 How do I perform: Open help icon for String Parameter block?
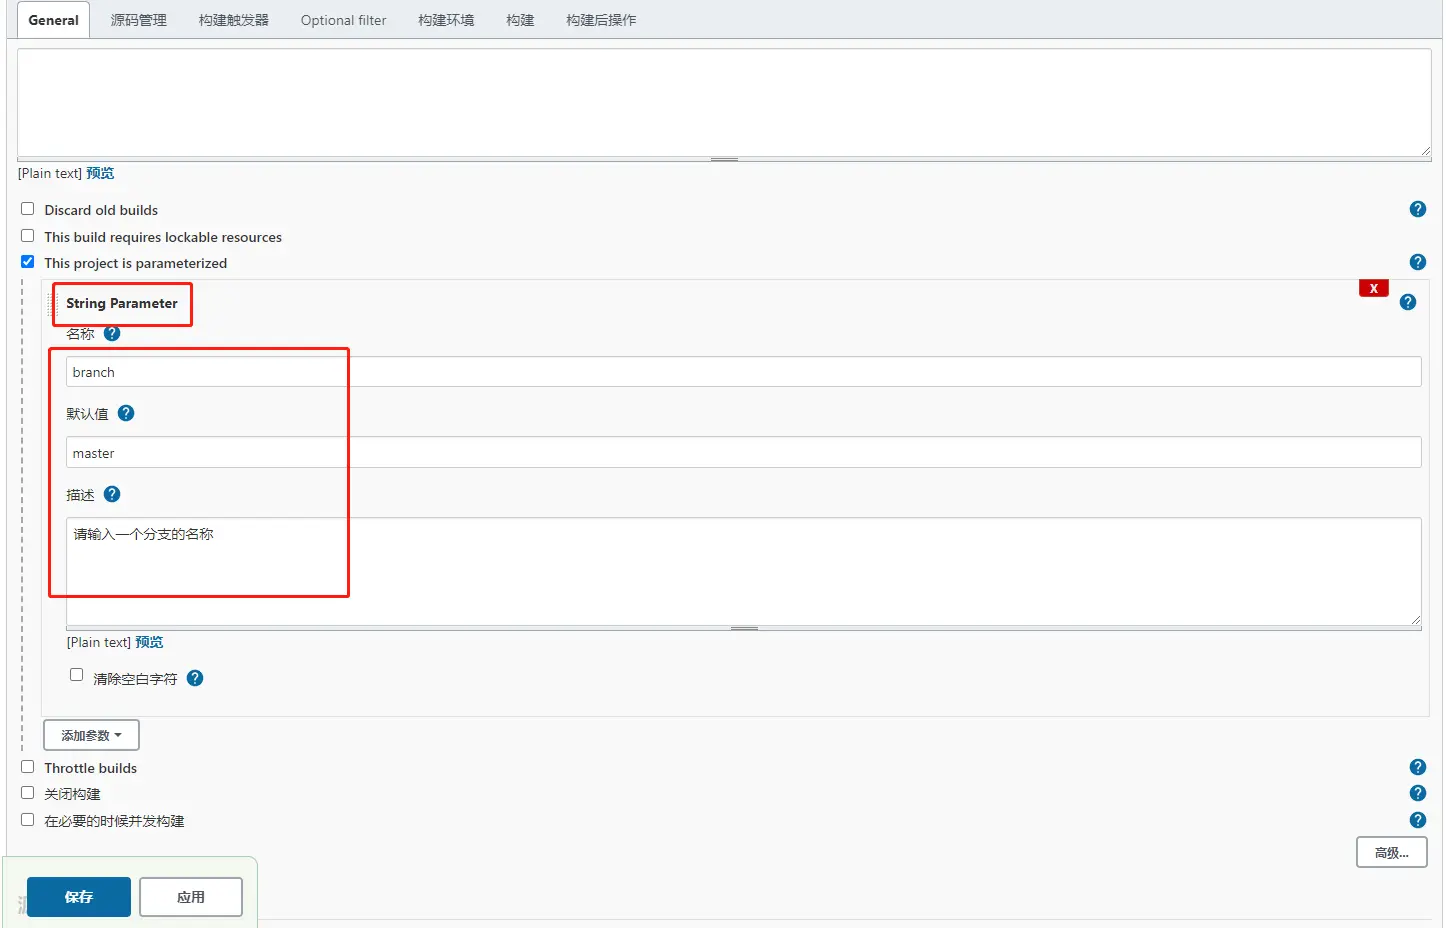1407,302
